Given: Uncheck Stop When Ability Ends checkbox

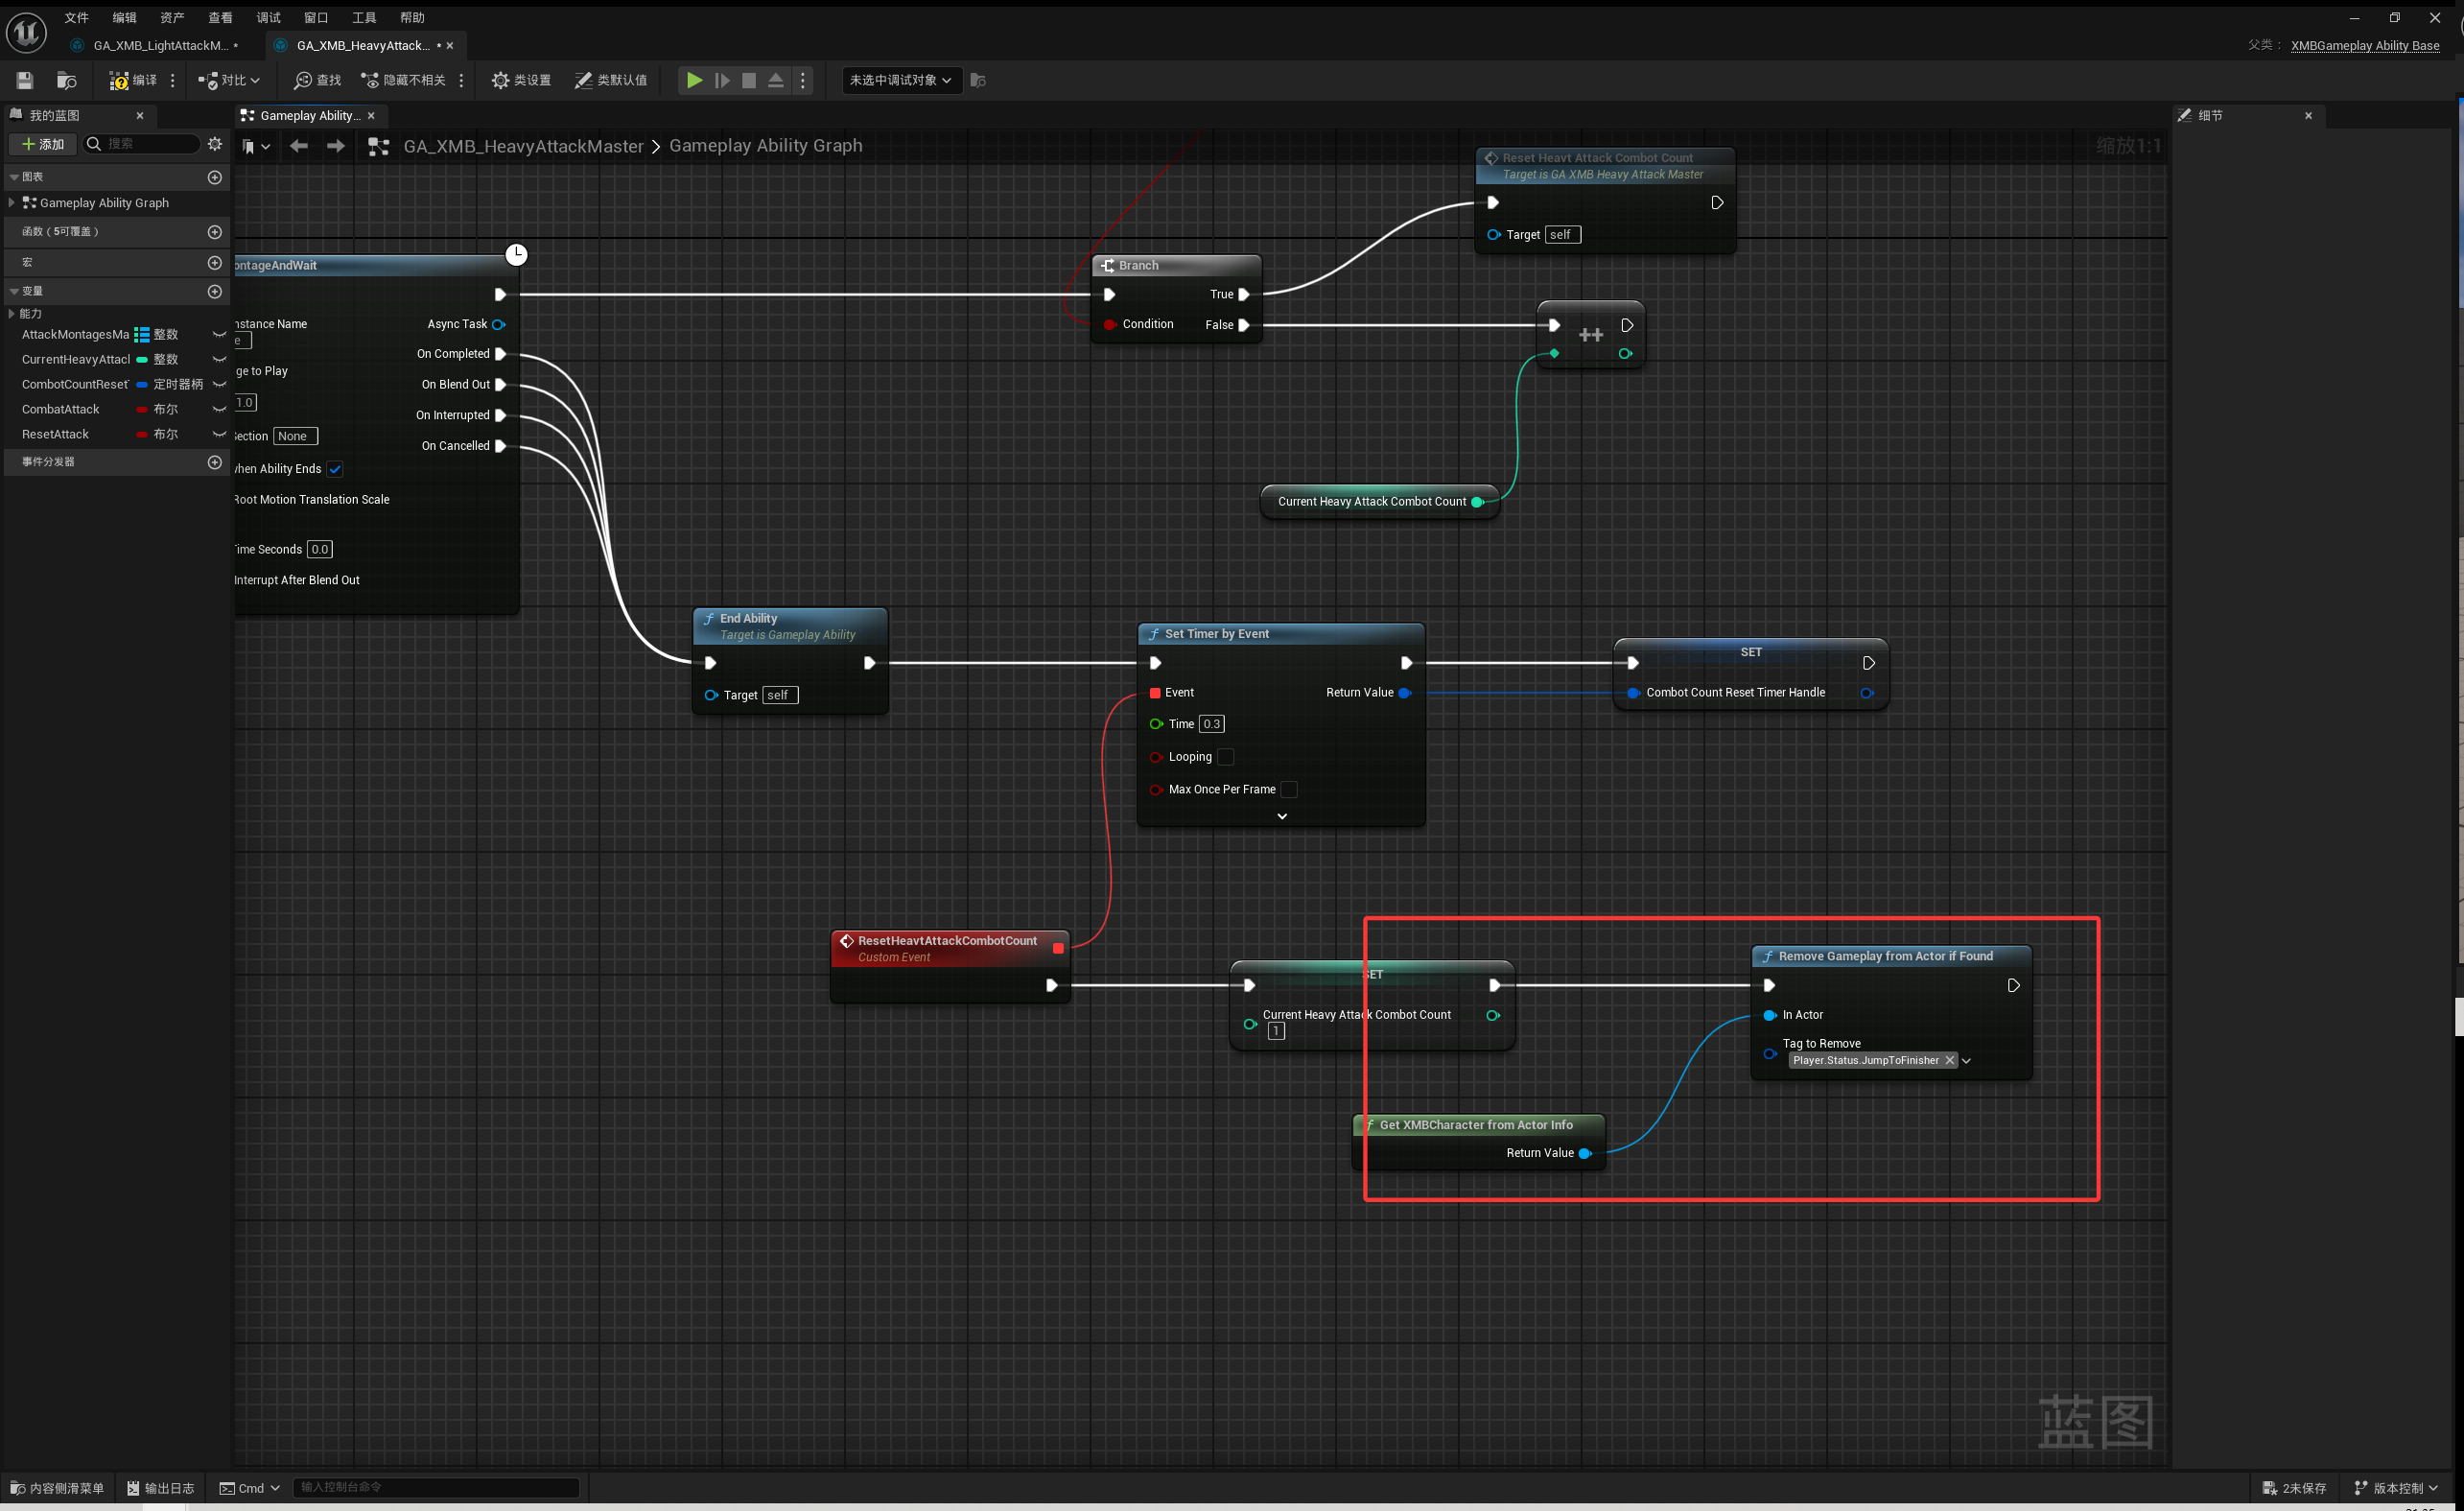Looking at the screenshot, I should coord(335,469).
